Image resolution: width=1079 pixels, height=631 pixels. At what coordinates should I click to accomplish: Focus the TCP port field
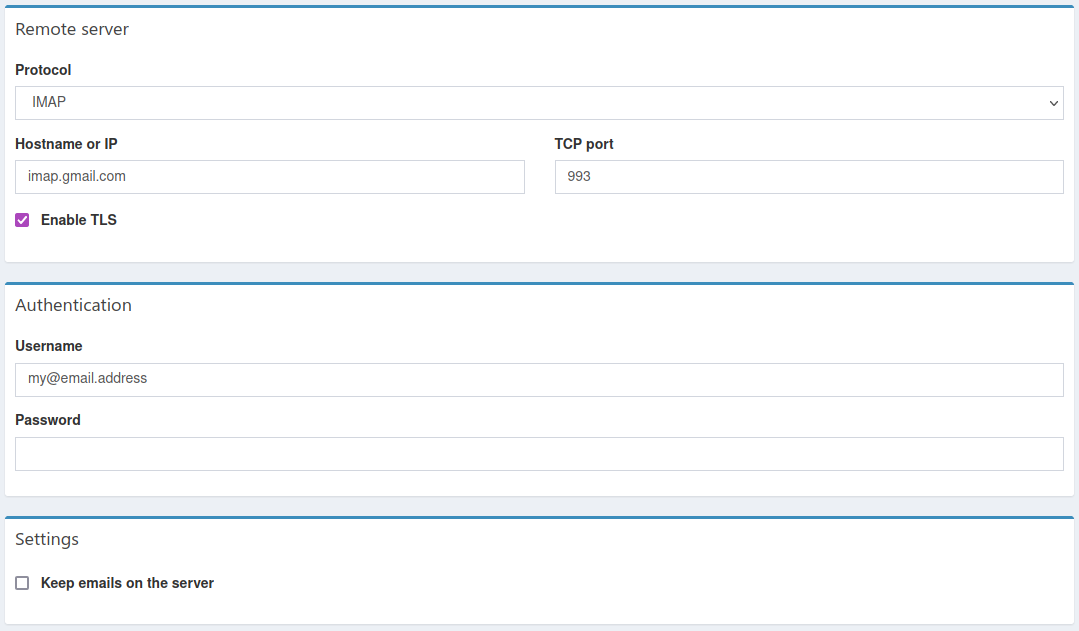click(x=809, y=177)
